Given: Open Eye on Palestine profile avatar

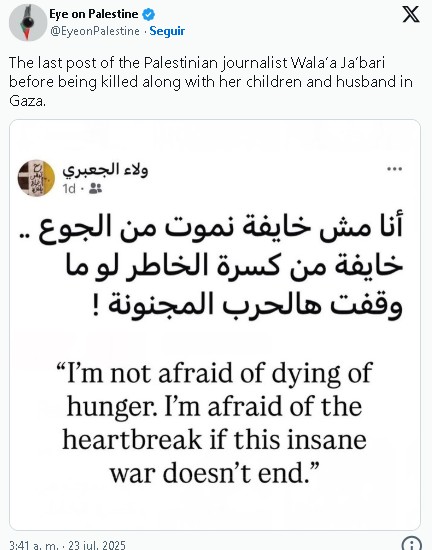Looking at the screenshot, I should coord(27,23).
